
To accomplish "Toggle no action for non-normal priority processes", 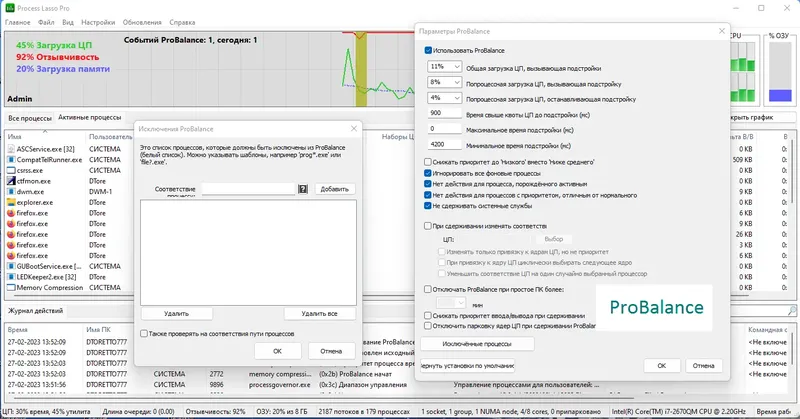I will (428, 195).
